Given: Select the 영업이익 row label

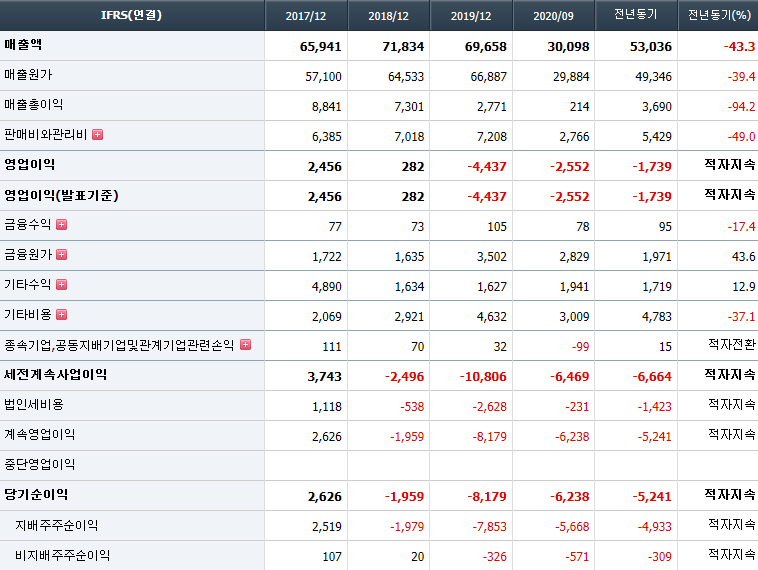Looking at the screenshot, I should point(29,164).
